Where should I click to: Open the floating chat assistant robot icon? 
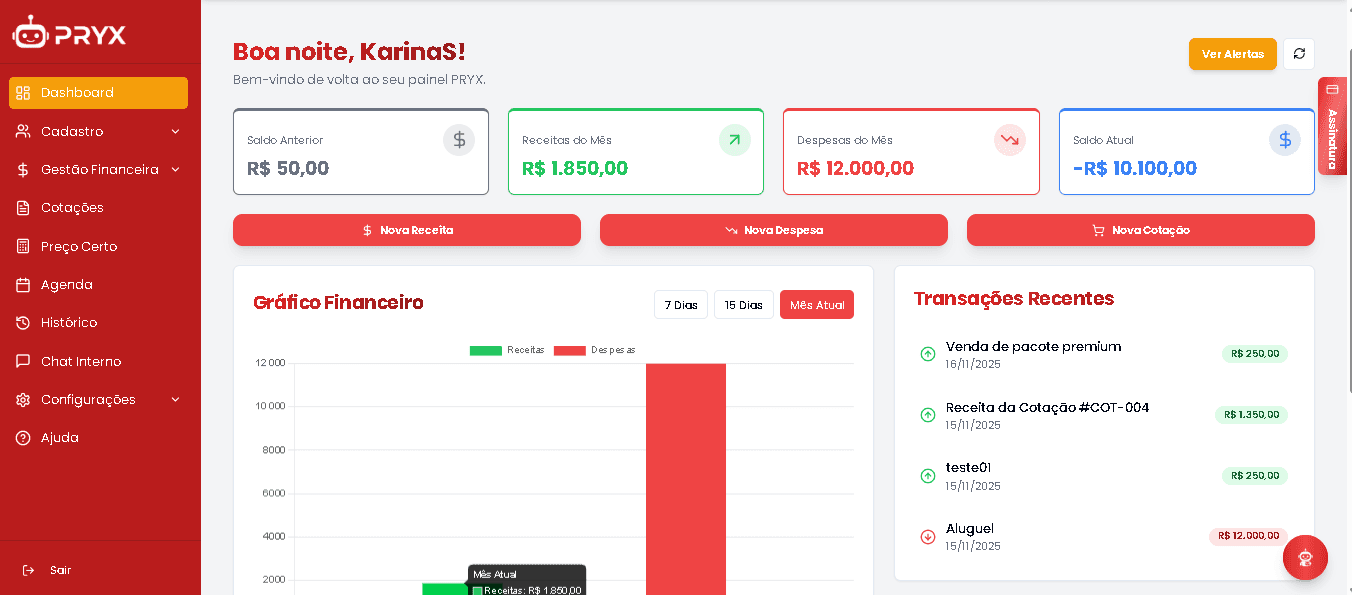click(x=1305, y=557)
